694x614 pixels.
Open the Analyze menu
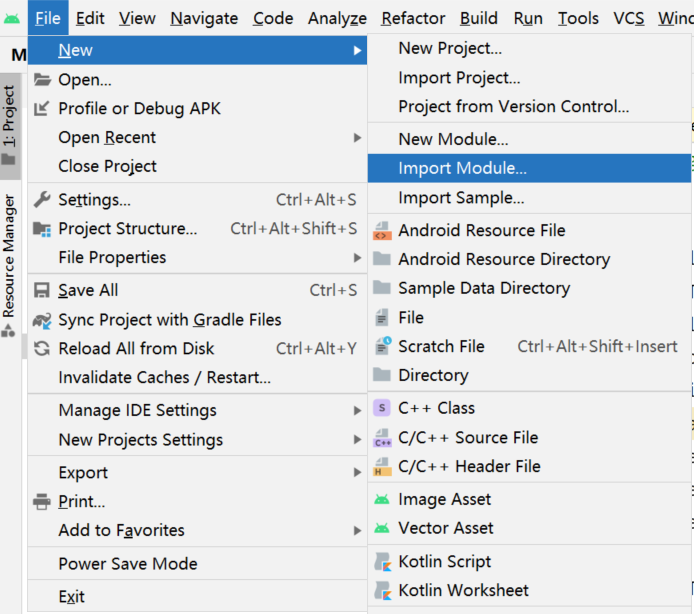point(337,18)
